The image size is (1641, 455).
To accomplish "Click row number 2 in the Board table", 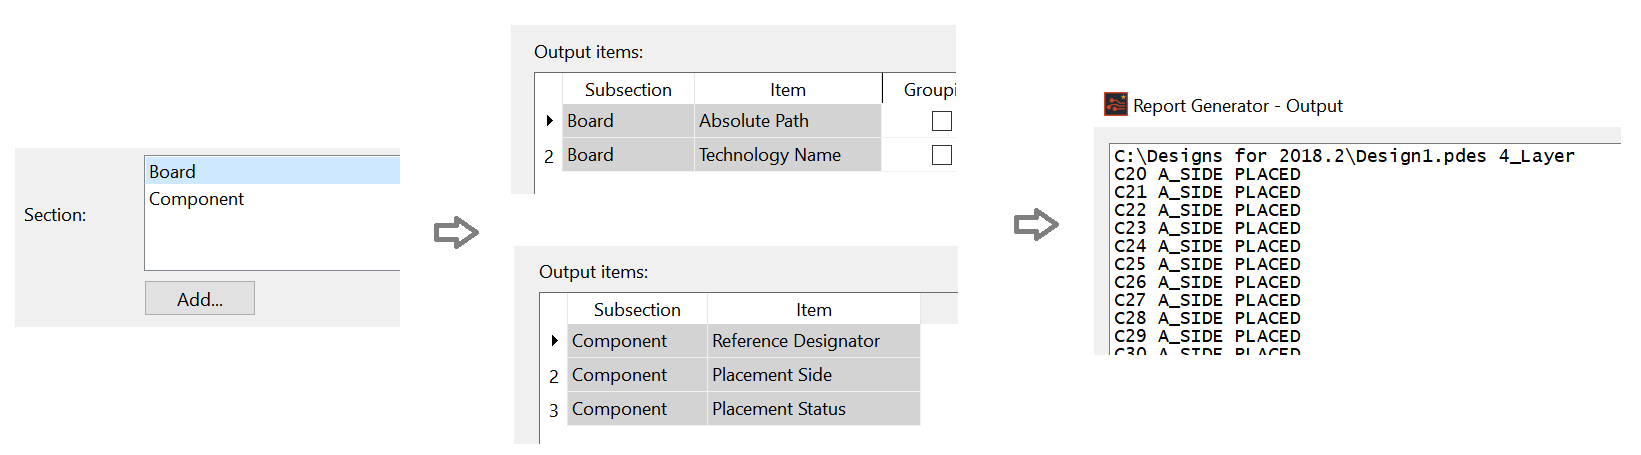I will coord(549,156).
